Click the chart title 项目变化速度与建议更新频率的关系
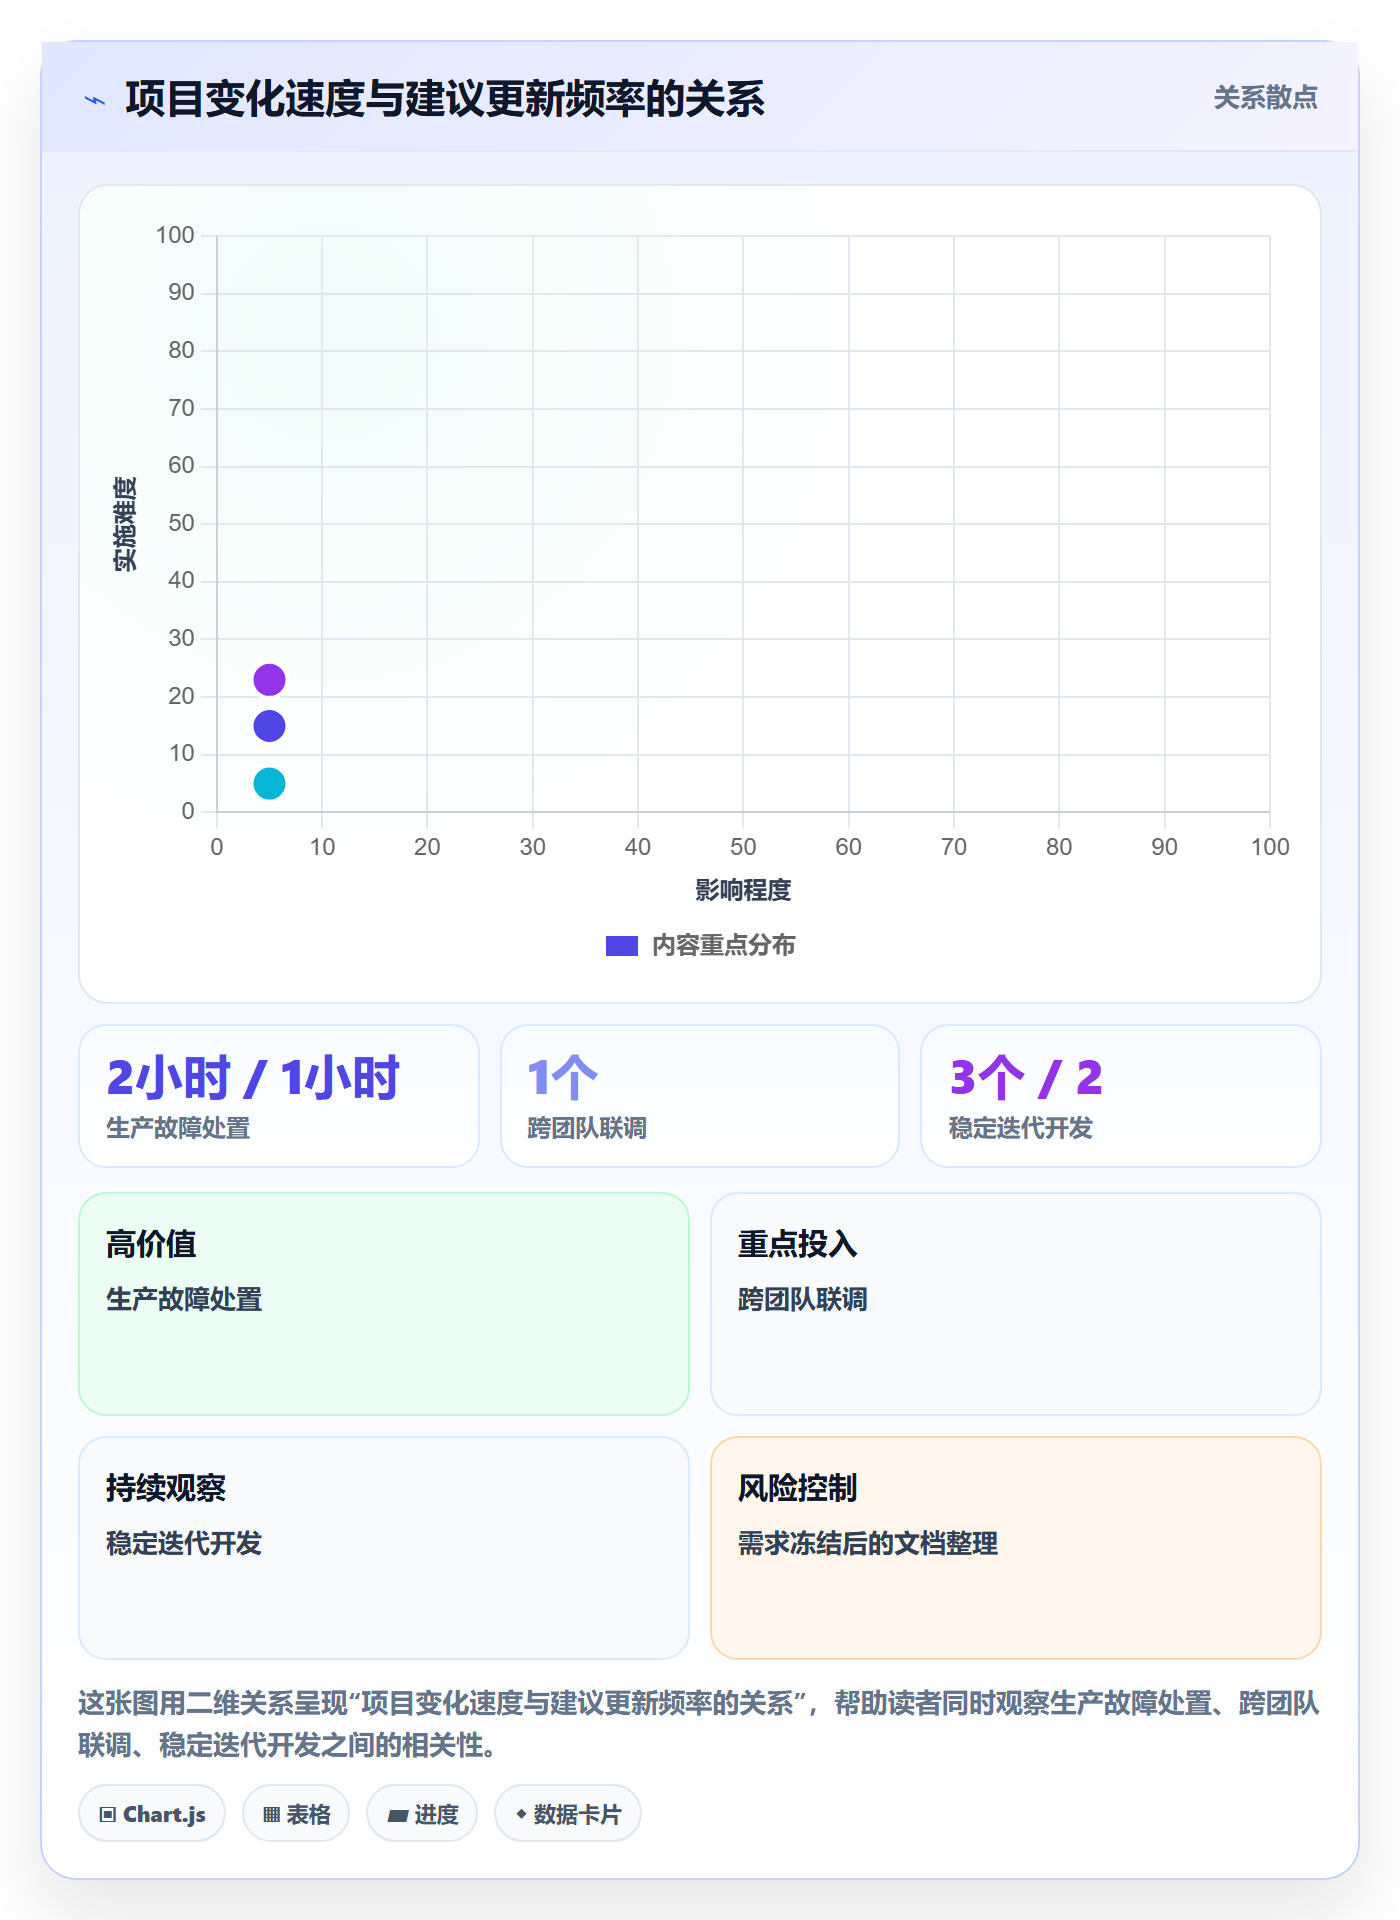Screen dimensions: 1400x1920 pos(445,99)
